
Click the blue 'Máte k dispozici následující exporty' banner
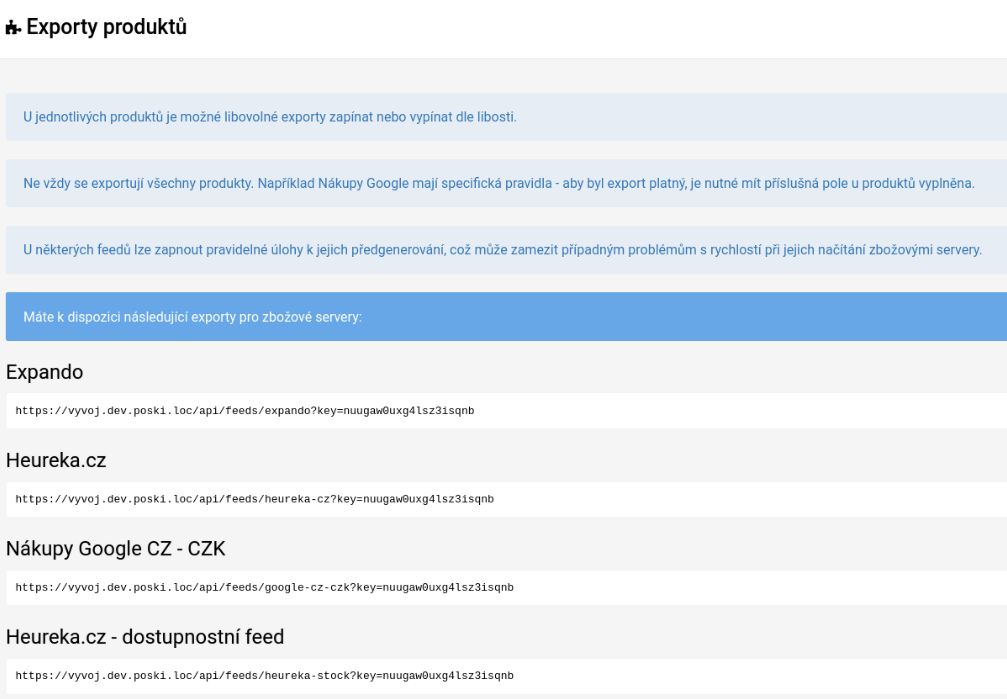point(507,317)
